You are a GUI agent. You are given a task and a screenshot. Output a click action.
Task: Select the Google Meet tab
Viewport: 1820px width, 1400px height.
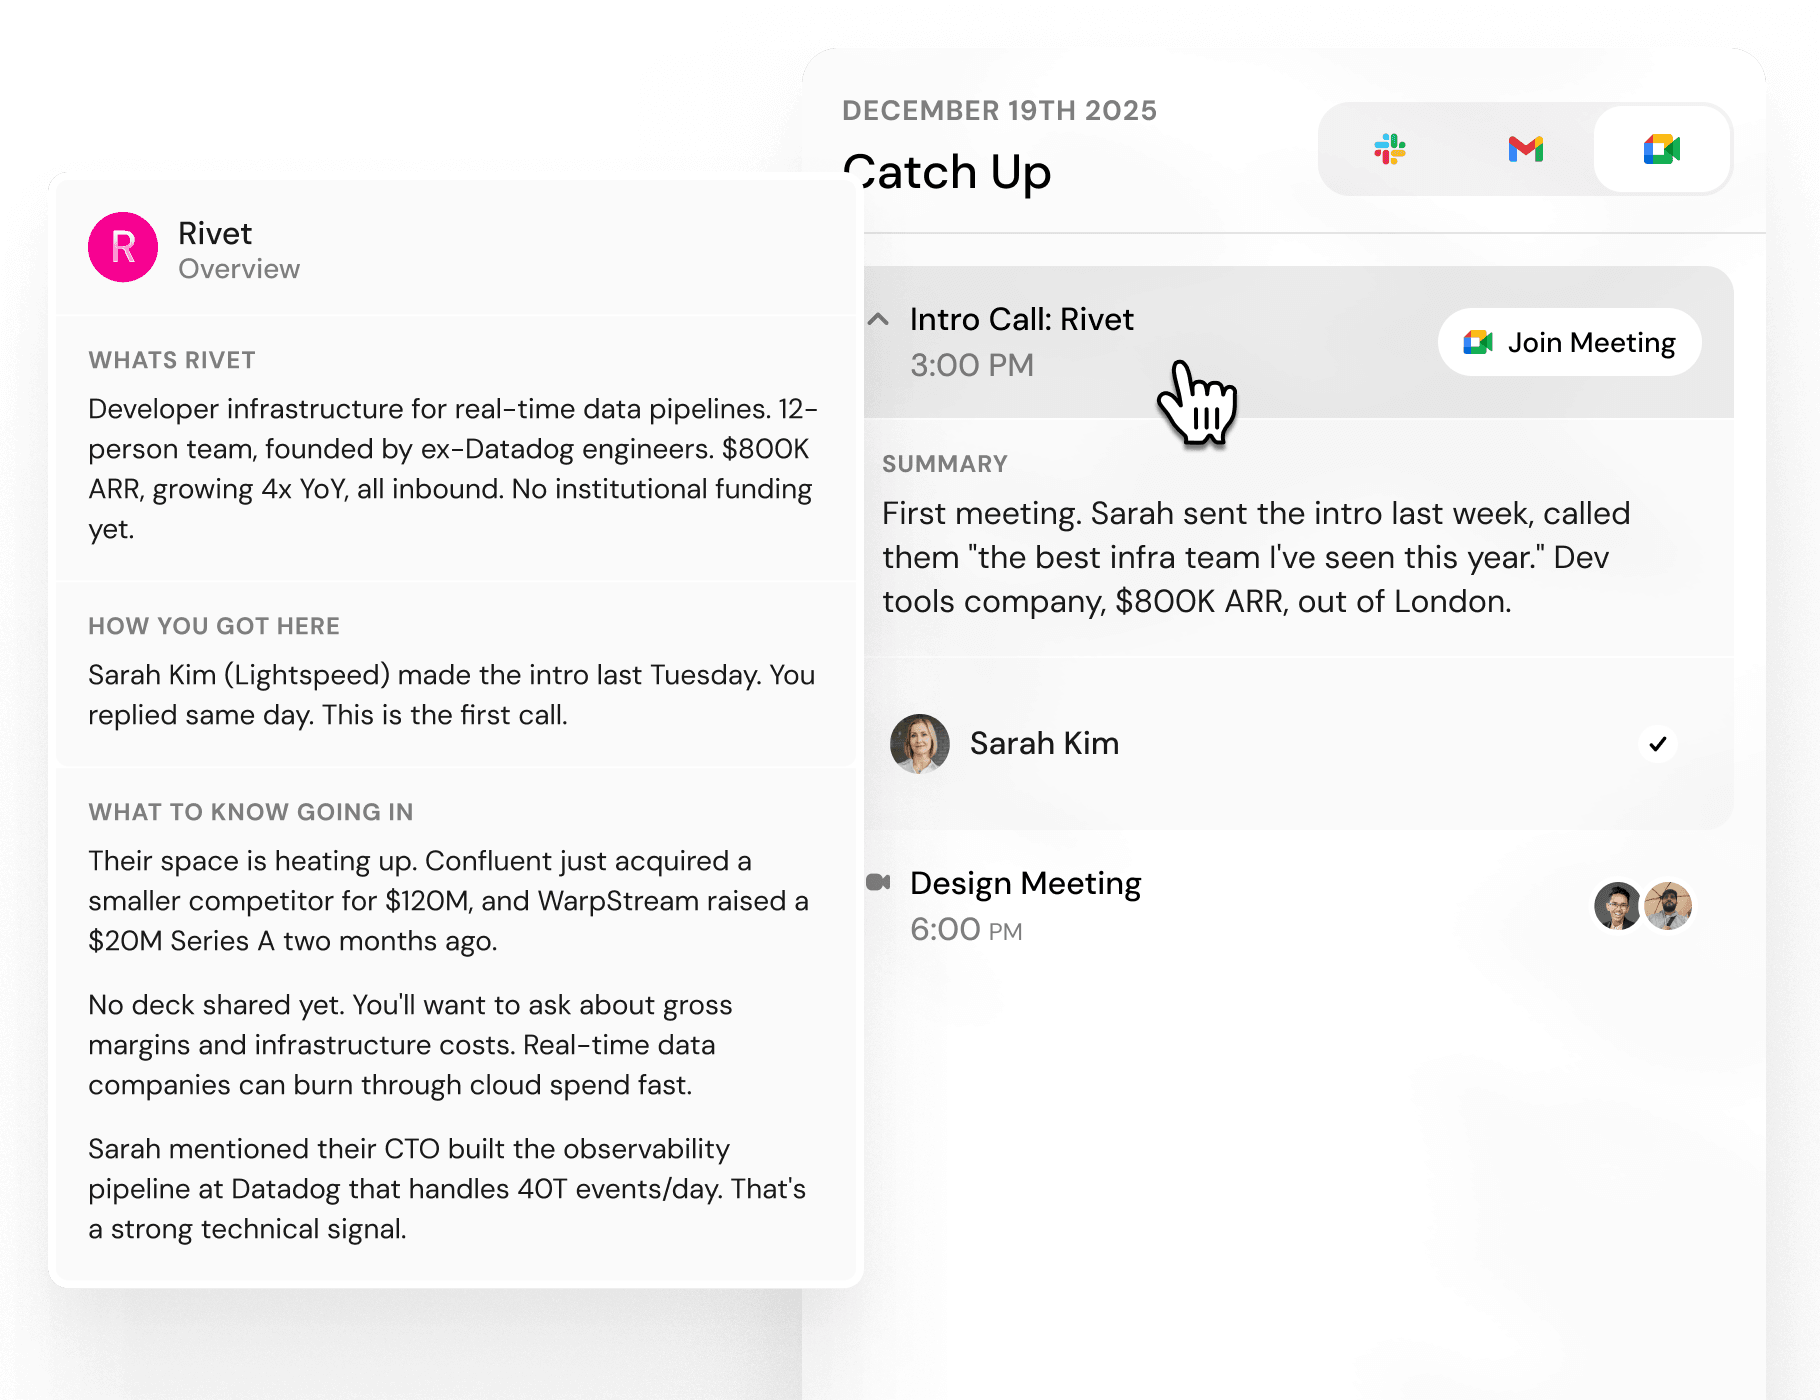pos(1661,150)
